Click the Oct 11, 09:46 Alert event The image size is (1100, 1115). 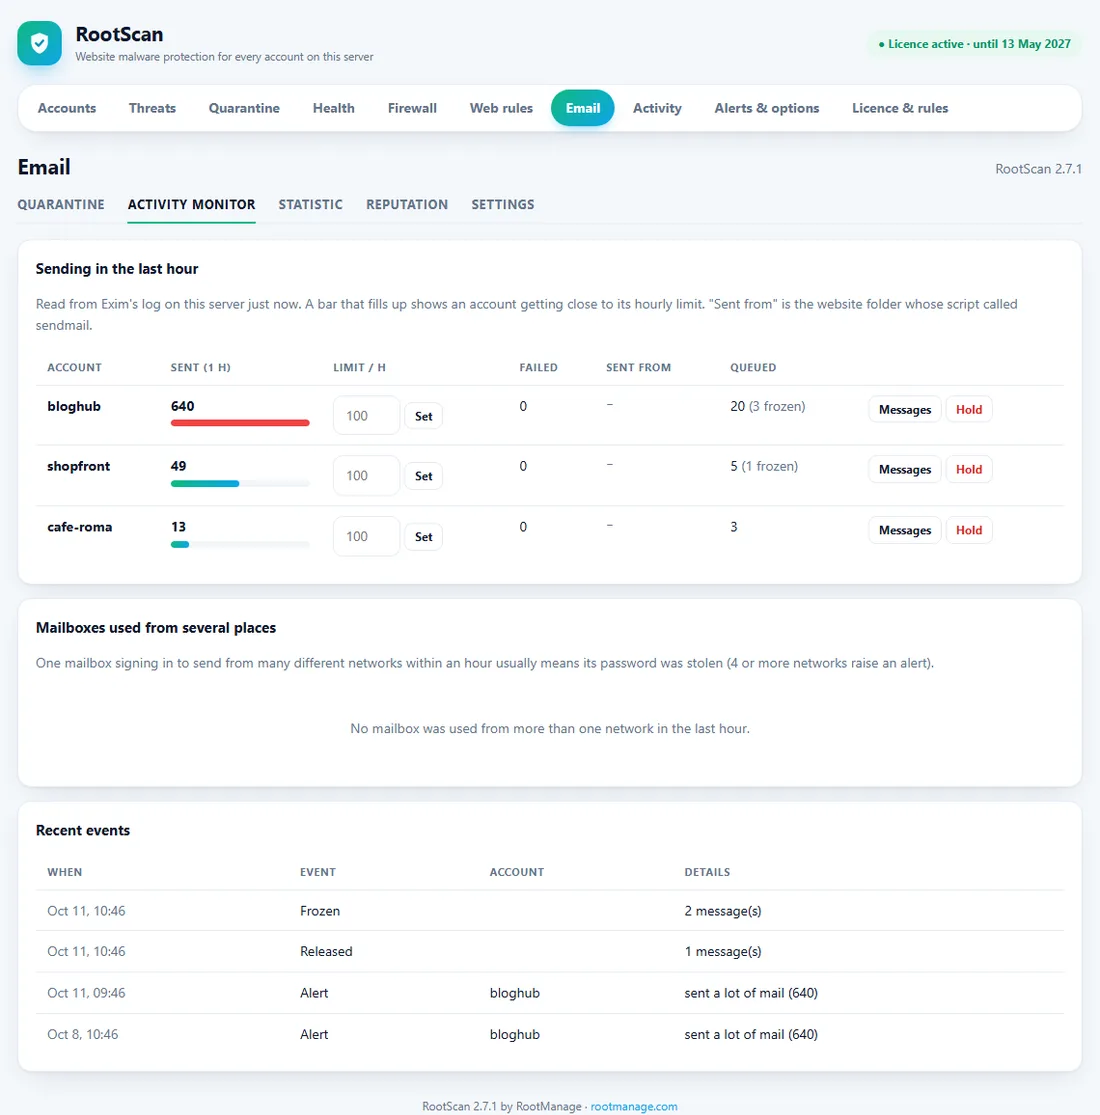(550, 993)
